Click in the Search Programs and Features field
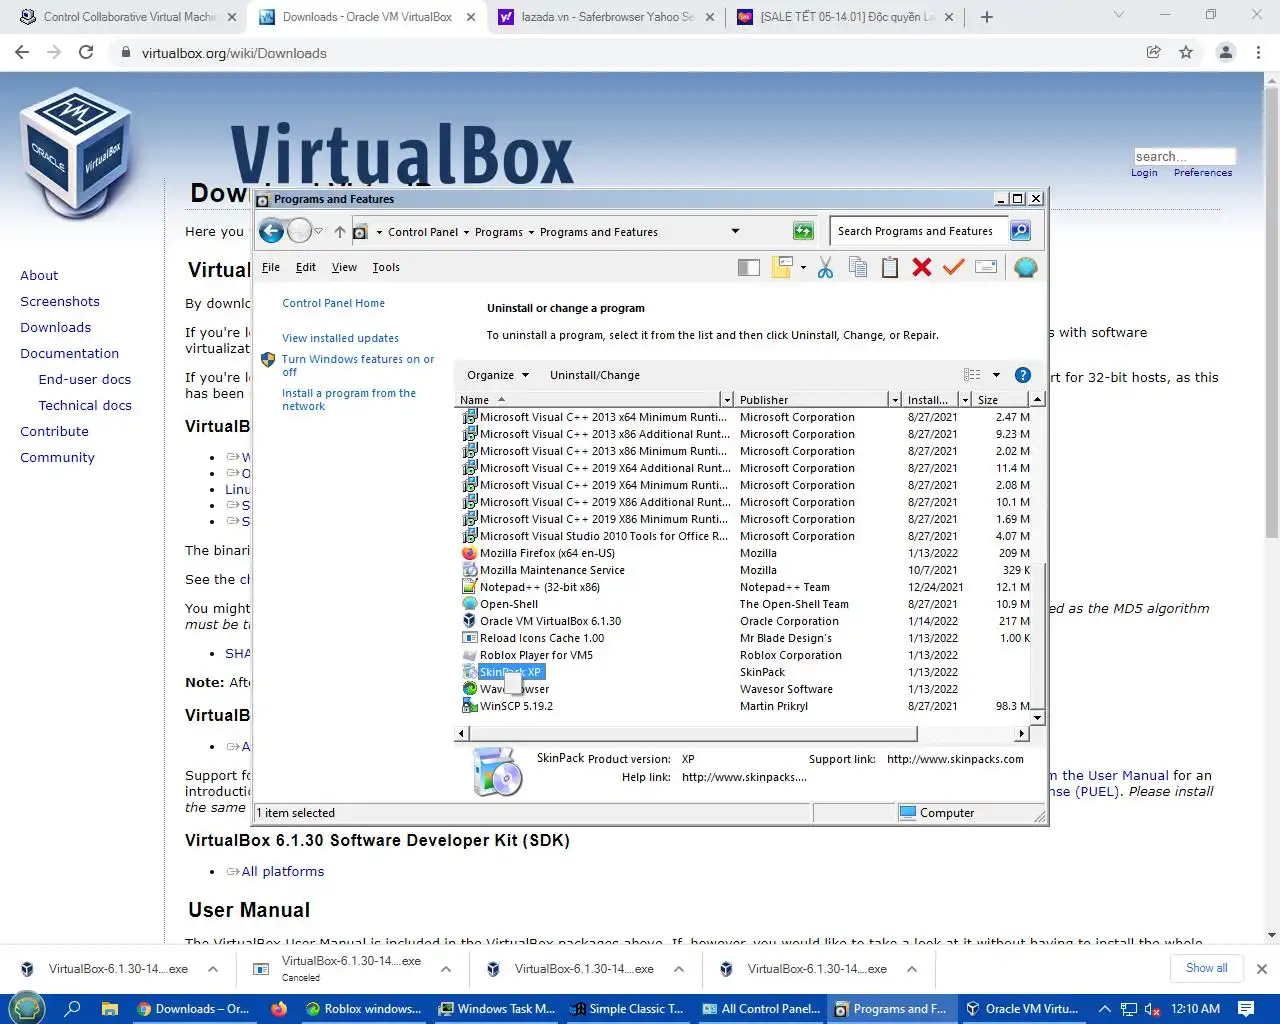 (x=918, y=231)
